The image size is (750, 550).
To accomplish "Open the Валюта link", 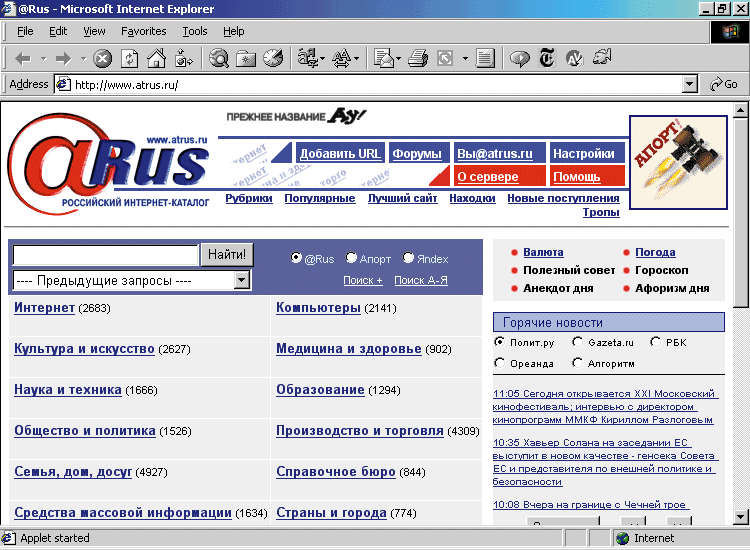I will 543,252.
